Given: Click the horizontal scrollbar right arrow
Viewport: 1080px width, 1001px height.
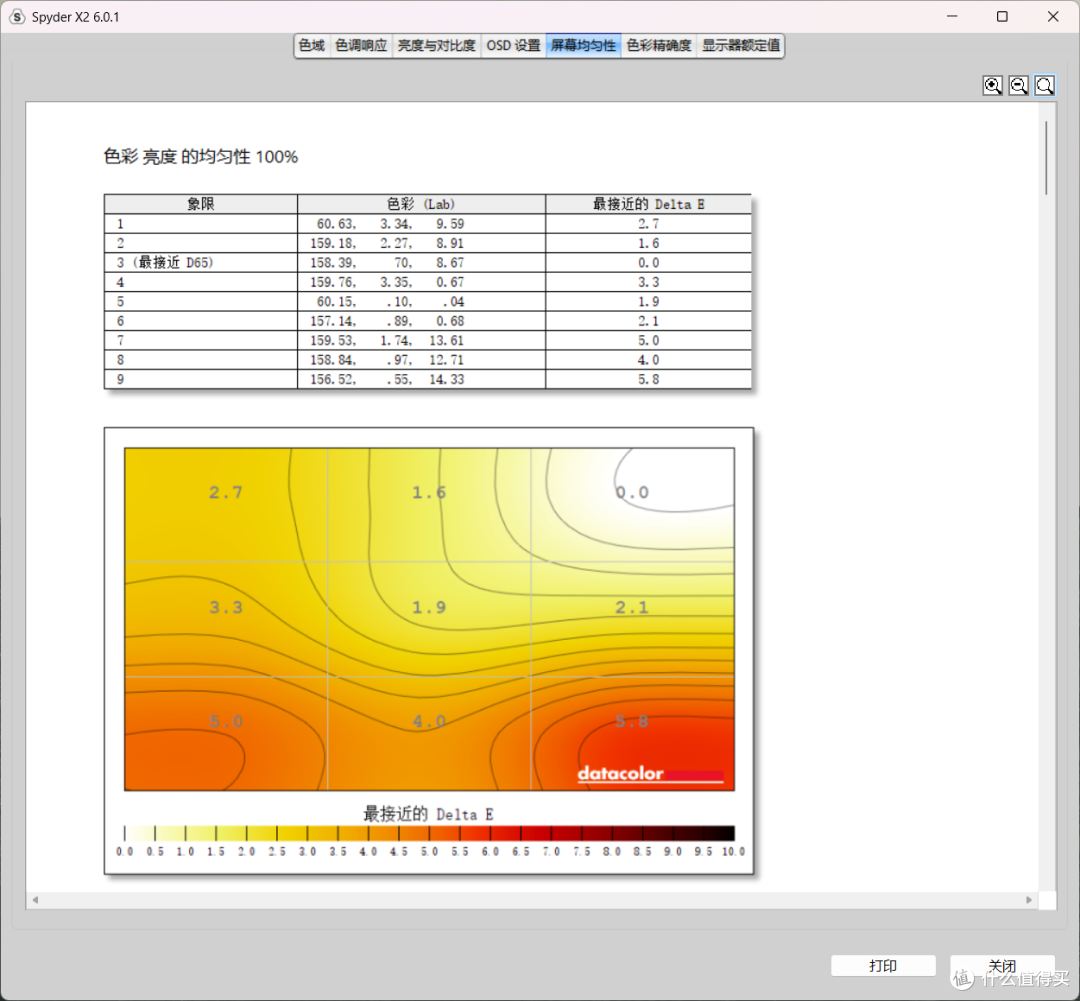Looking at the screenshot, I should click(x=1029, y=900).
